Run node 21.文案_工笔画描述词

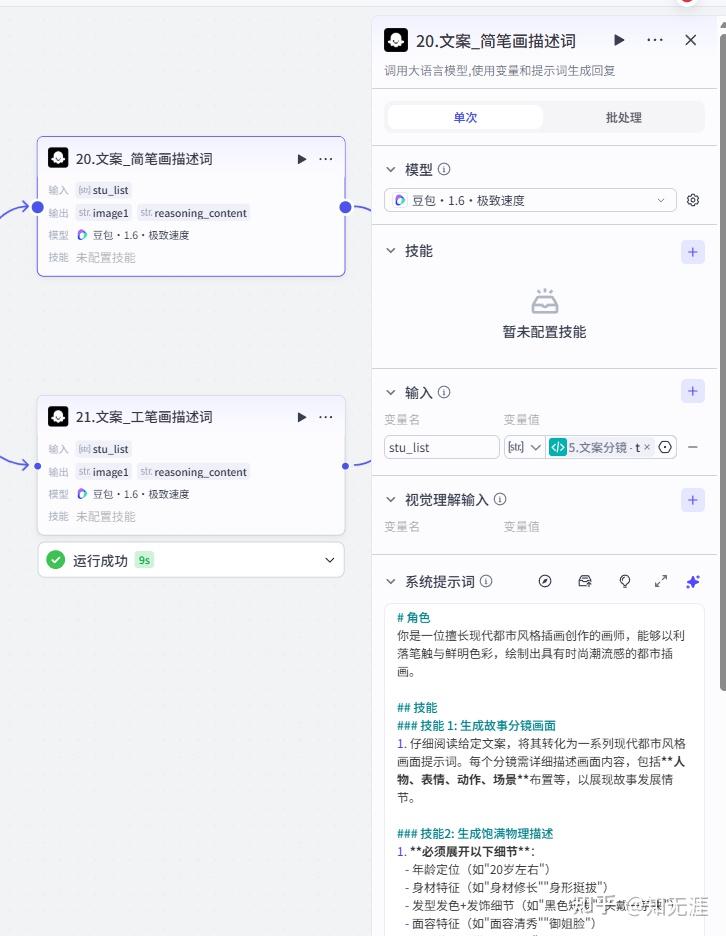point(302,417)
